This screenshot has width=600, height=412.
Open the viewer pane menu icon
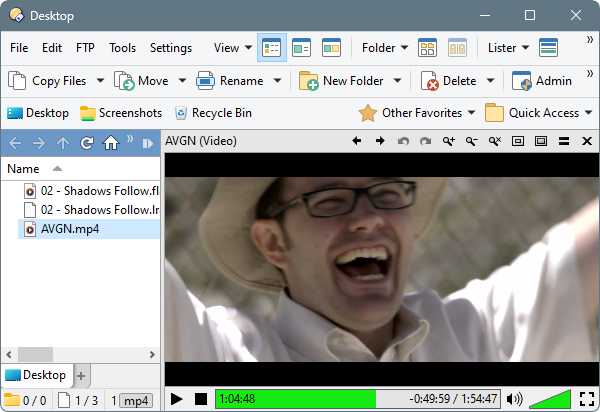[x=564, y=141]
